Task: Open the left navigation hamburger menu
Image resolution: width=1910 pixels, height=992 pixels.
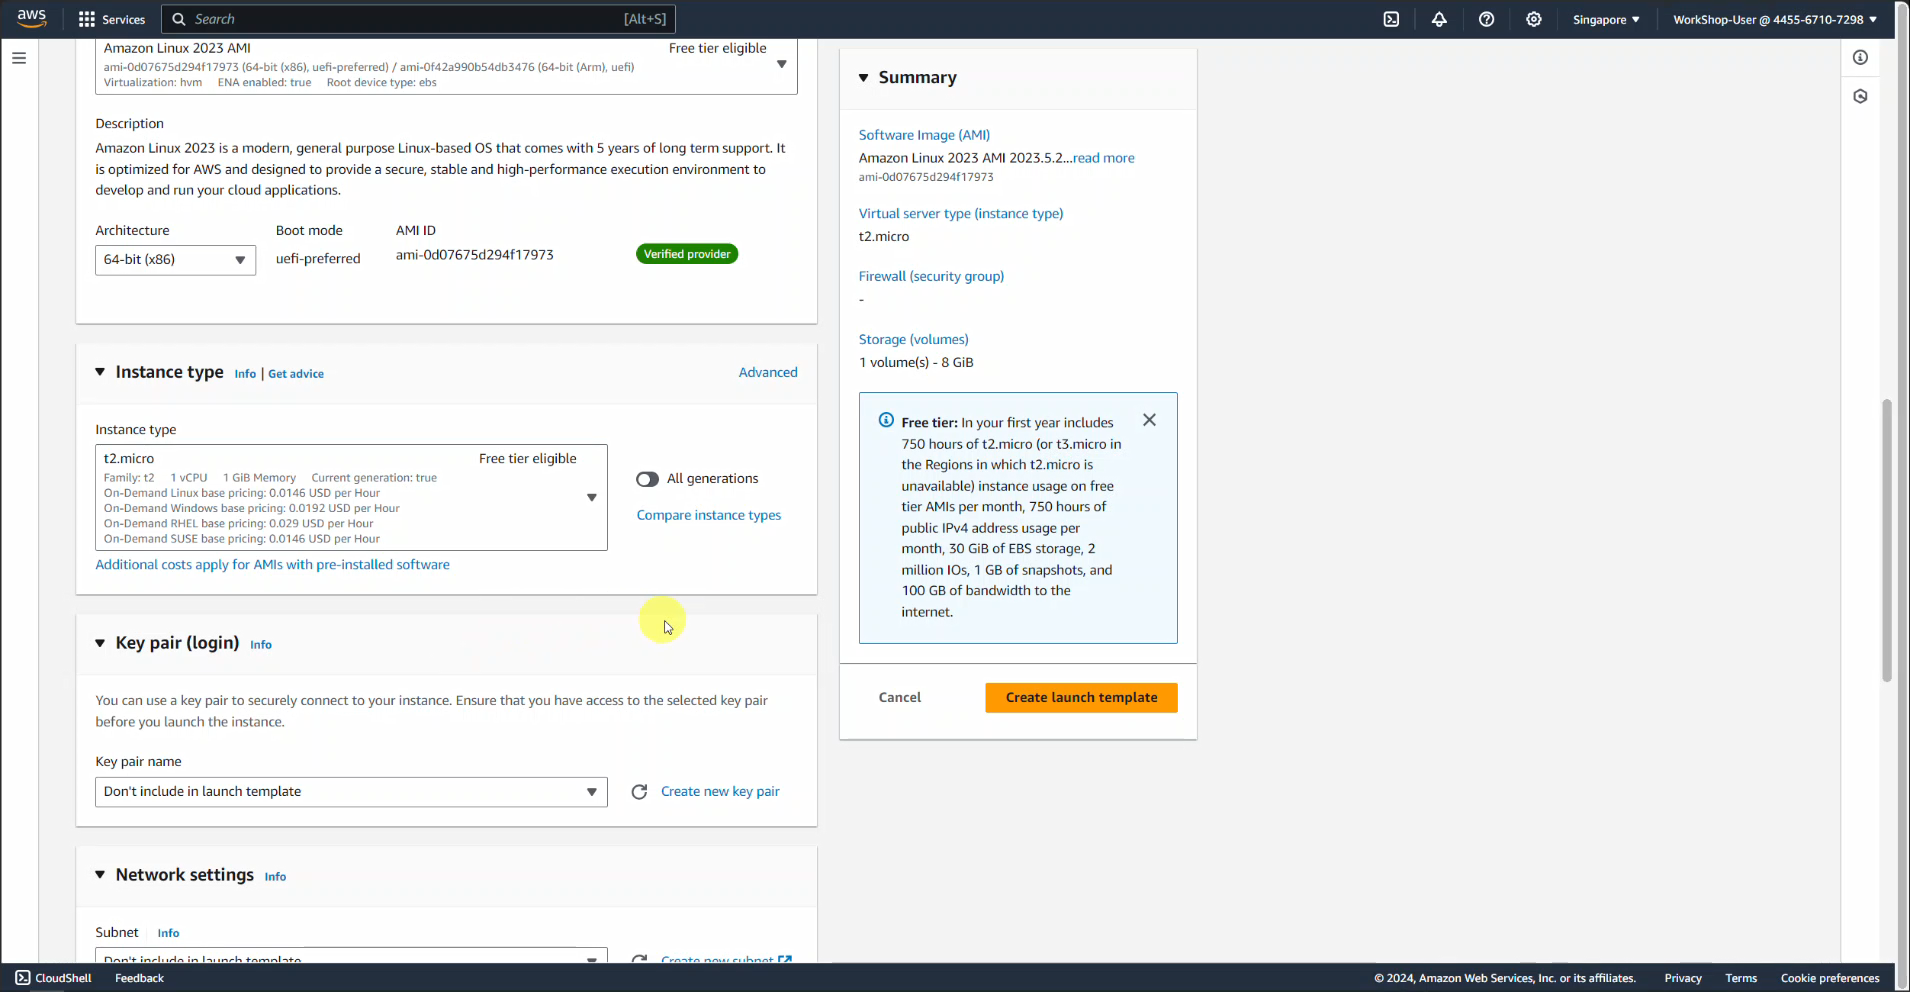Action: point(19,58)
